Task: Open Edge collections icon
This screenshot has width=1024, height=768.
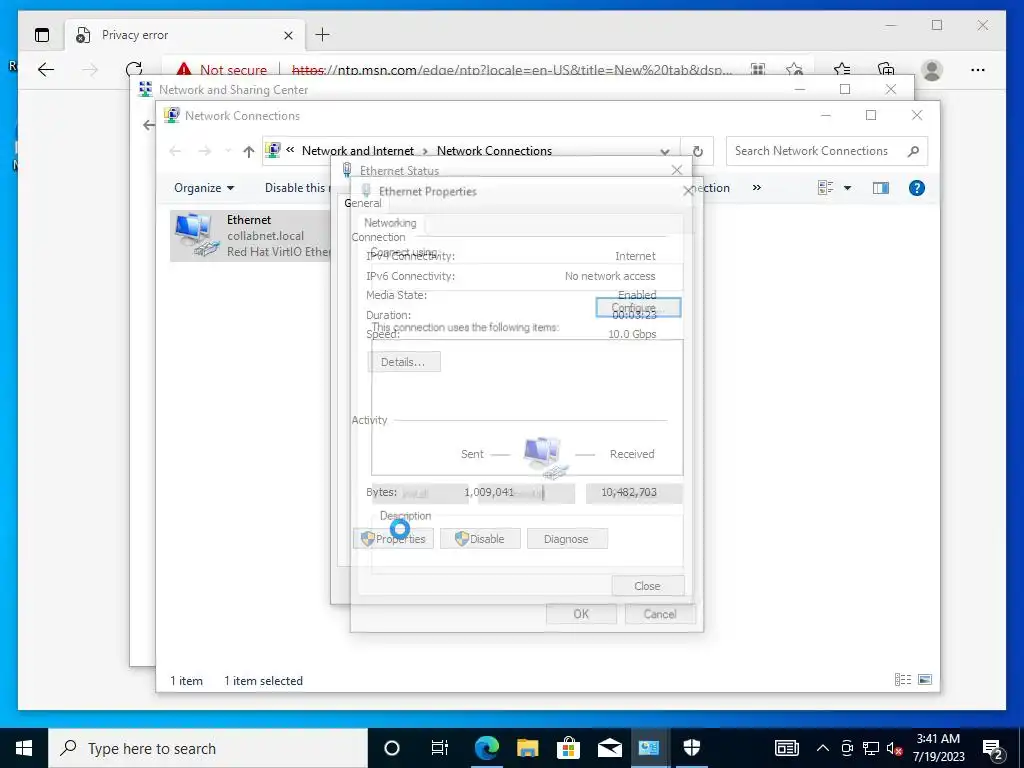Action: pos(886,70)
